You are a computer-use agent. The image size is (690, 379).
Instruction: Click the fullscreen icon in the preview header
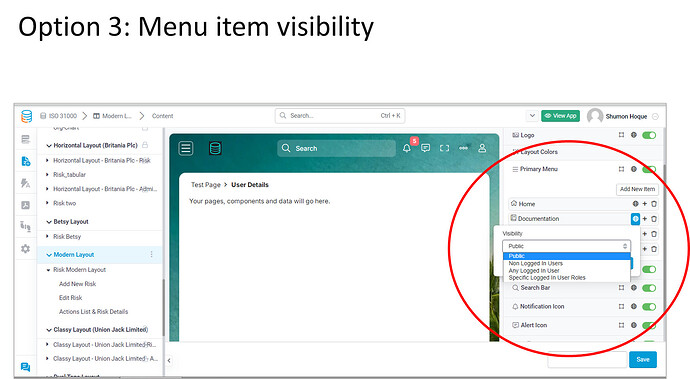point(444,148)
